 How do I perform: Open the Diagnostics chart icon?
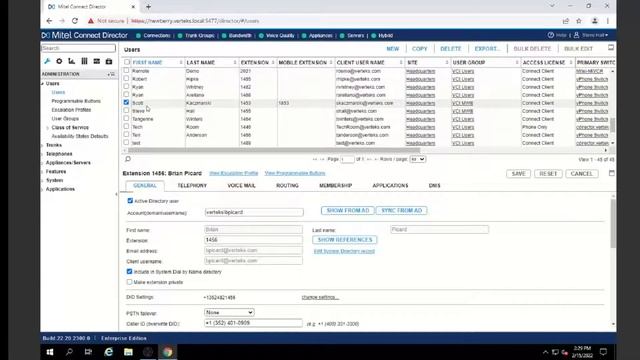pyautogui.click(x=71, y=61)
